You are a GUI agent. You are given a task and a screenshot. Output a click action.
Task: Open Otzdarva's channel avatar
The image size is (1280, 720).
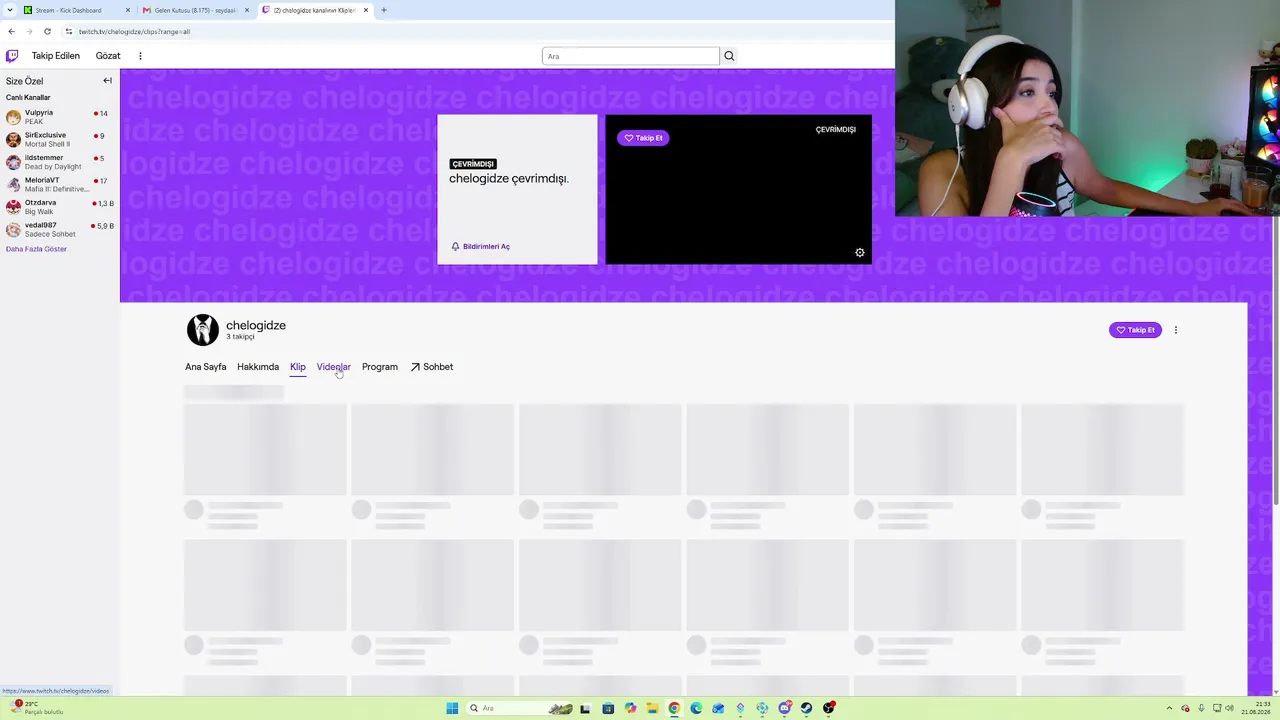tap(13, 207)
